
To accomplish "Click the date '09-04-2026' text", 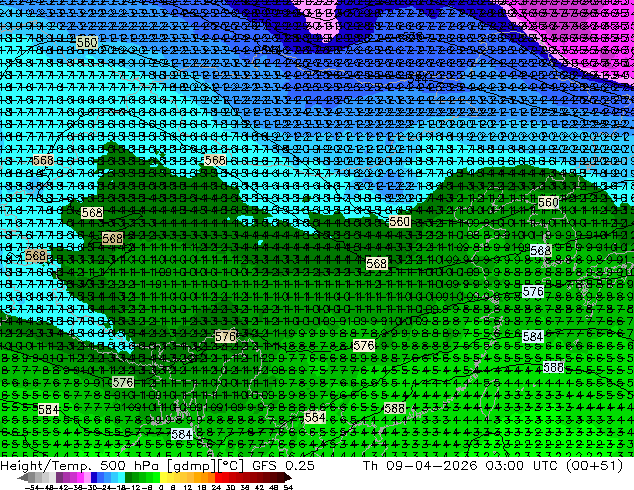I will coord(431,465).
